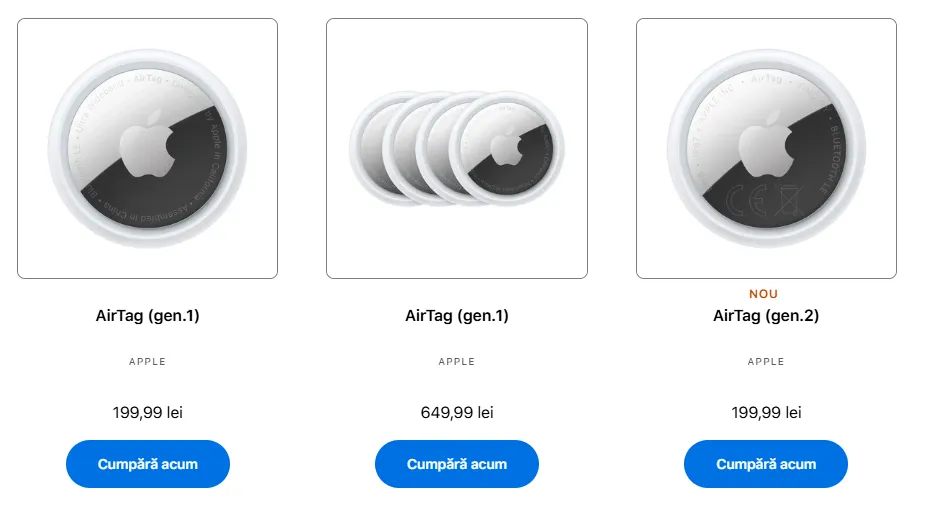The height and width of the screenshot is (512, 931).
Task: Click the APPLE brand label under AirTag (gen.2)
Action: [x=766, y=362]
